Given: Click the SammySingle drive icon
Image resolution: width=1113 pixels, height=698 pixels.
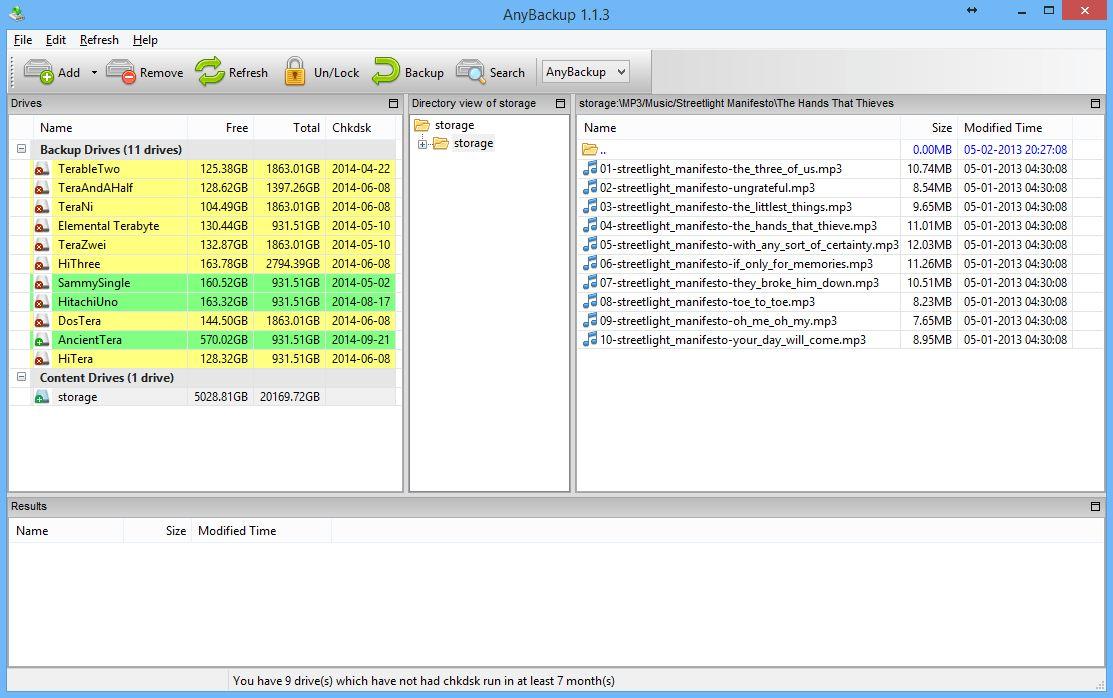Looking at the screenshot, I should pos(42,283).
